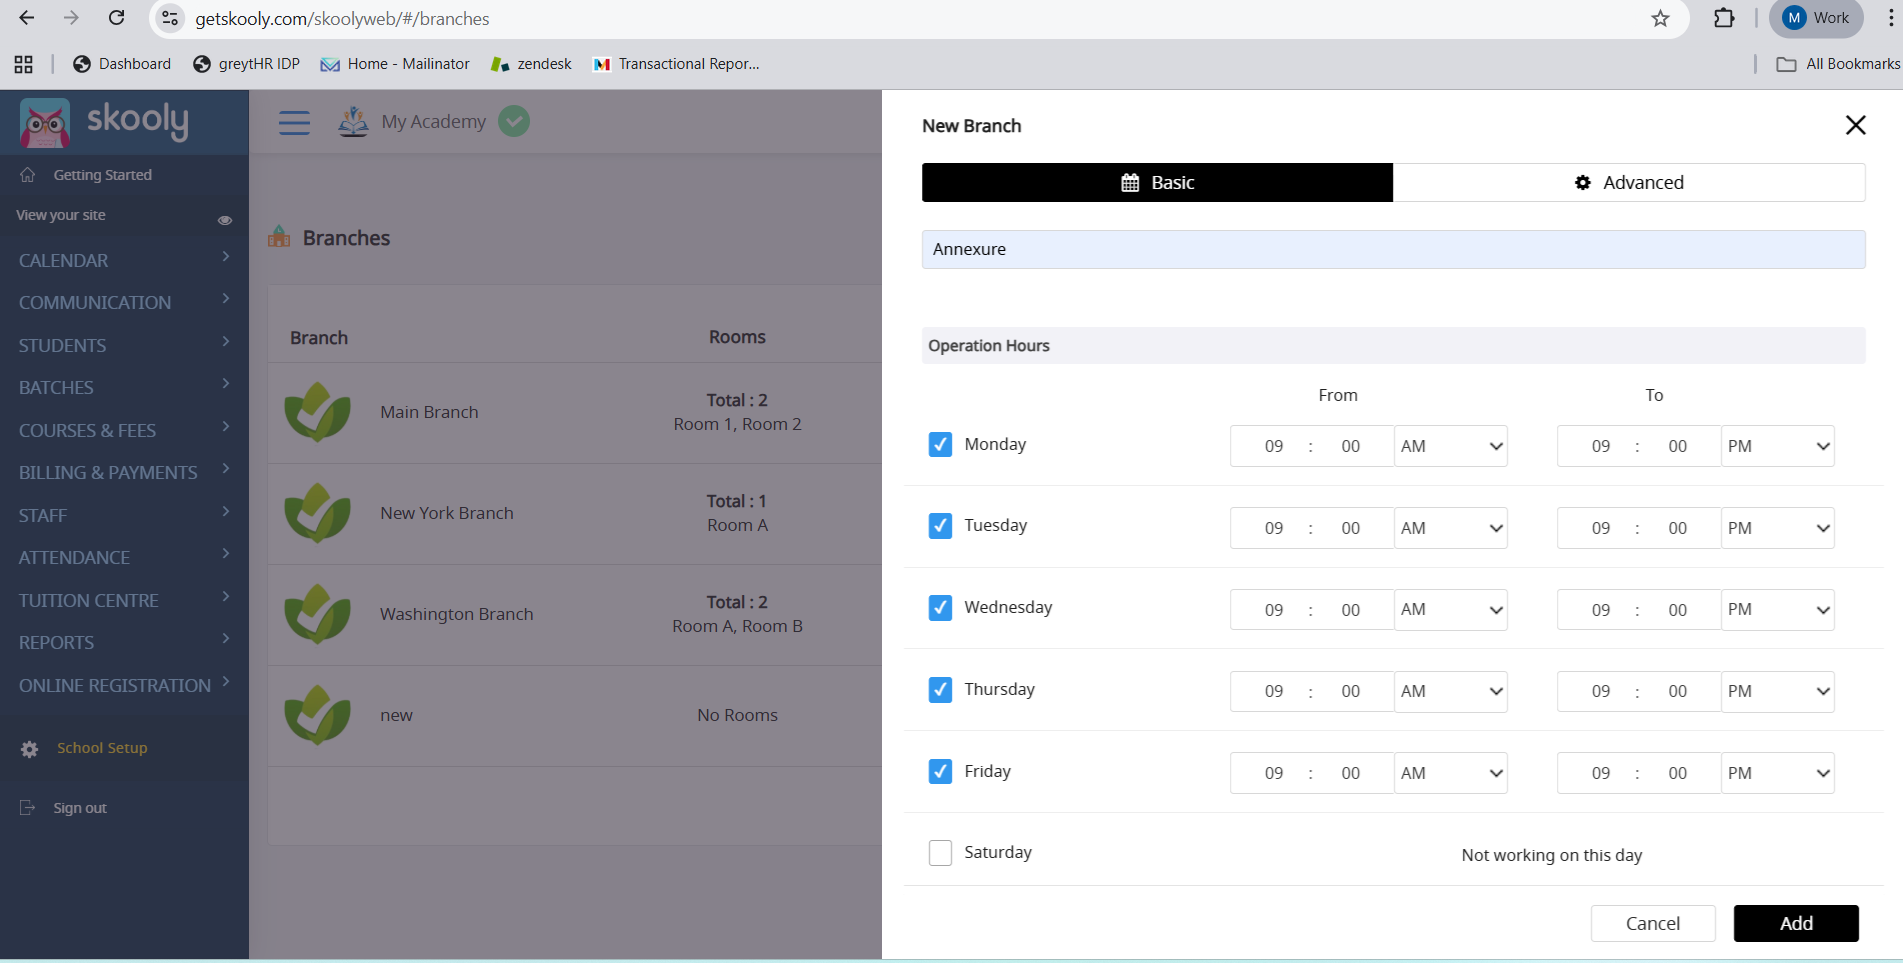Click the Add button
The image size is (1903, 963).
1796,923
